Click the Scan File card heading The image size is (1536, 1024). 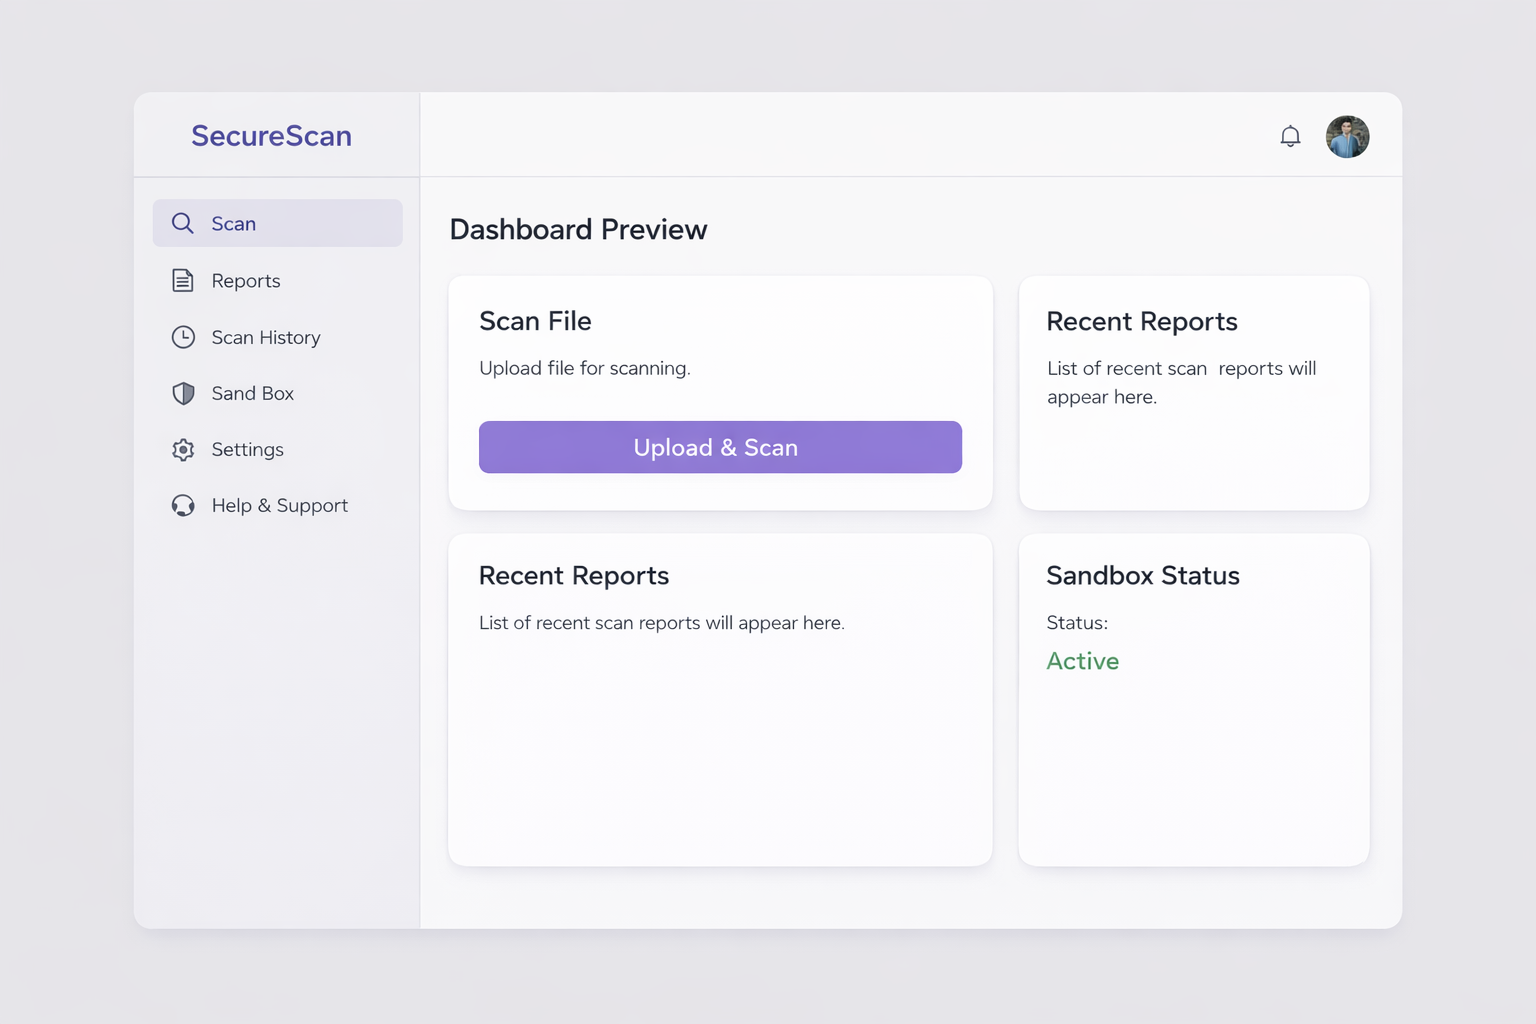tap(535, 321)
